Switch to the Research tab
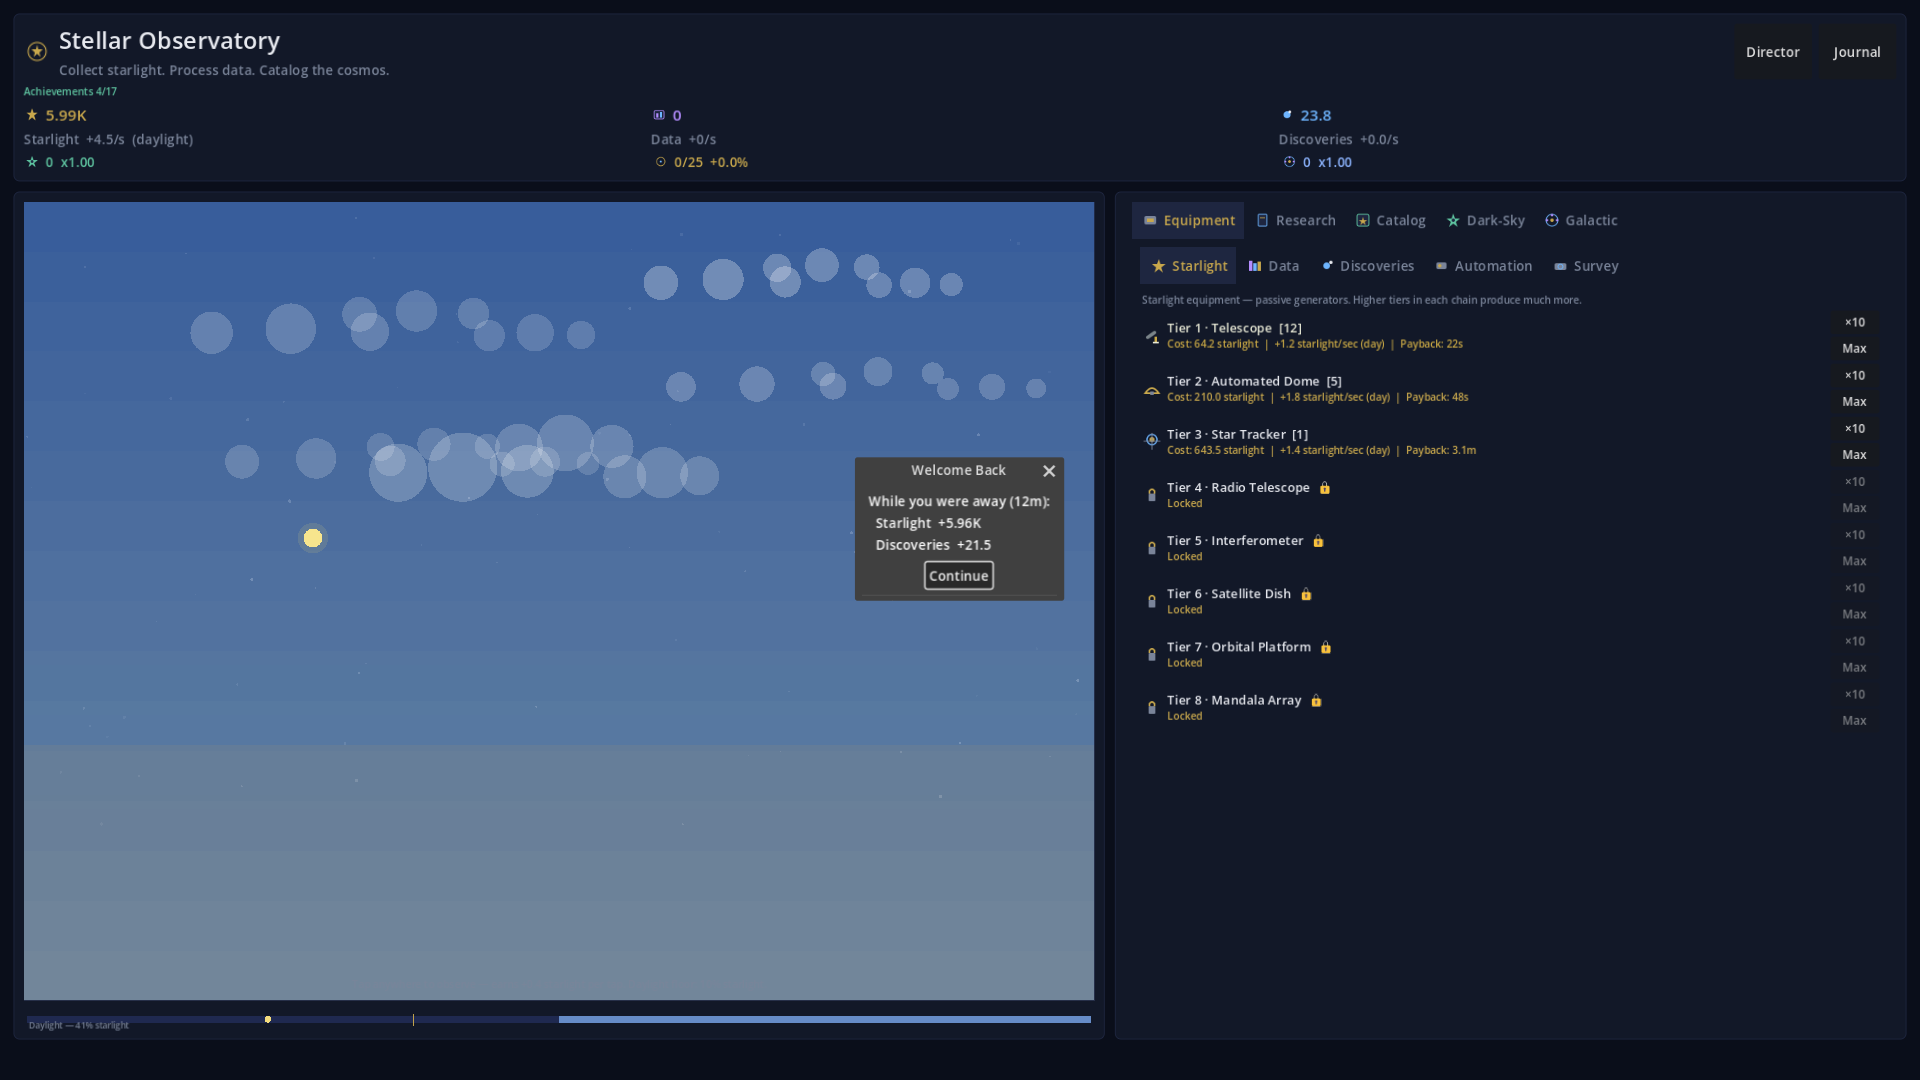1920x1080 pixels. (1296, 220)
